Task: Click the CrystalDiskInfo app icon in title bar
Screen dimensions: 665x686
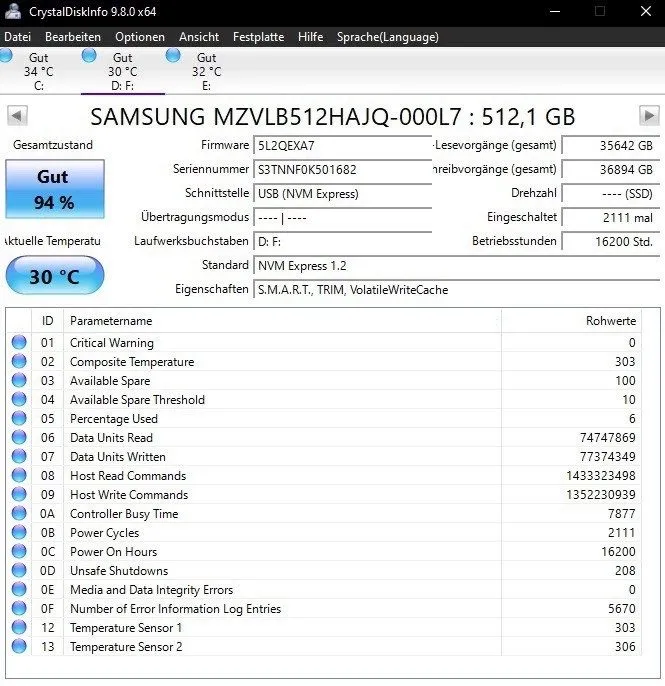Action: click(x=13, y=11)
